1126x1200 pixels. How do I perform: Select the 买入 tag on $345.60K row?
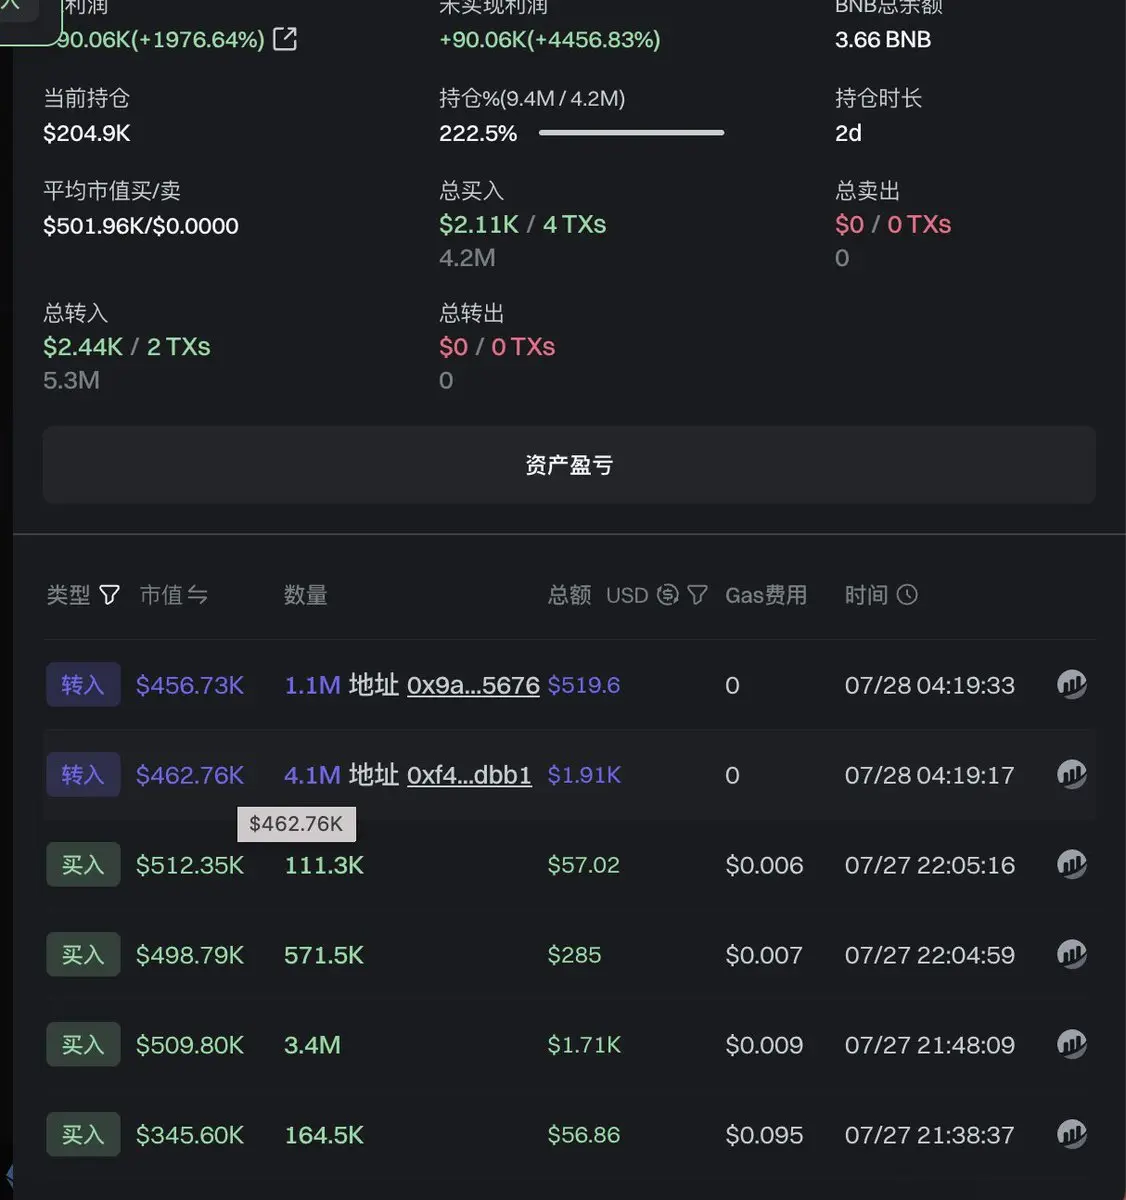pos(83,1135)
